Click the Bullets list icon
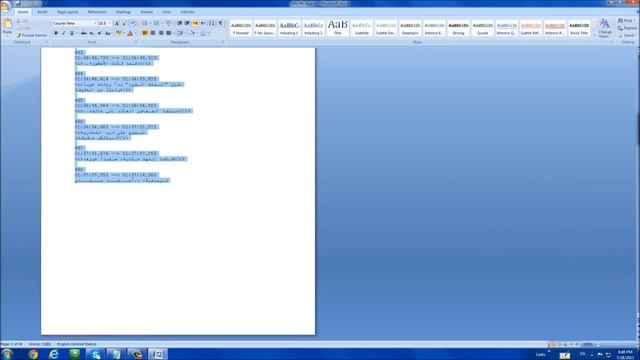The height and width of the screenshot is (360, 640). (x=146, y=23)
